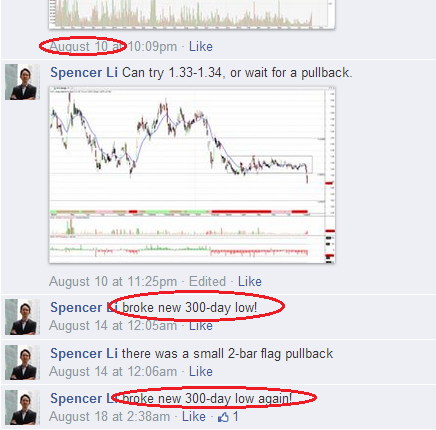Open the Spencer Li name on the pullback comment
The height and width of the screenshot is (430, 436).
(84, 72)
